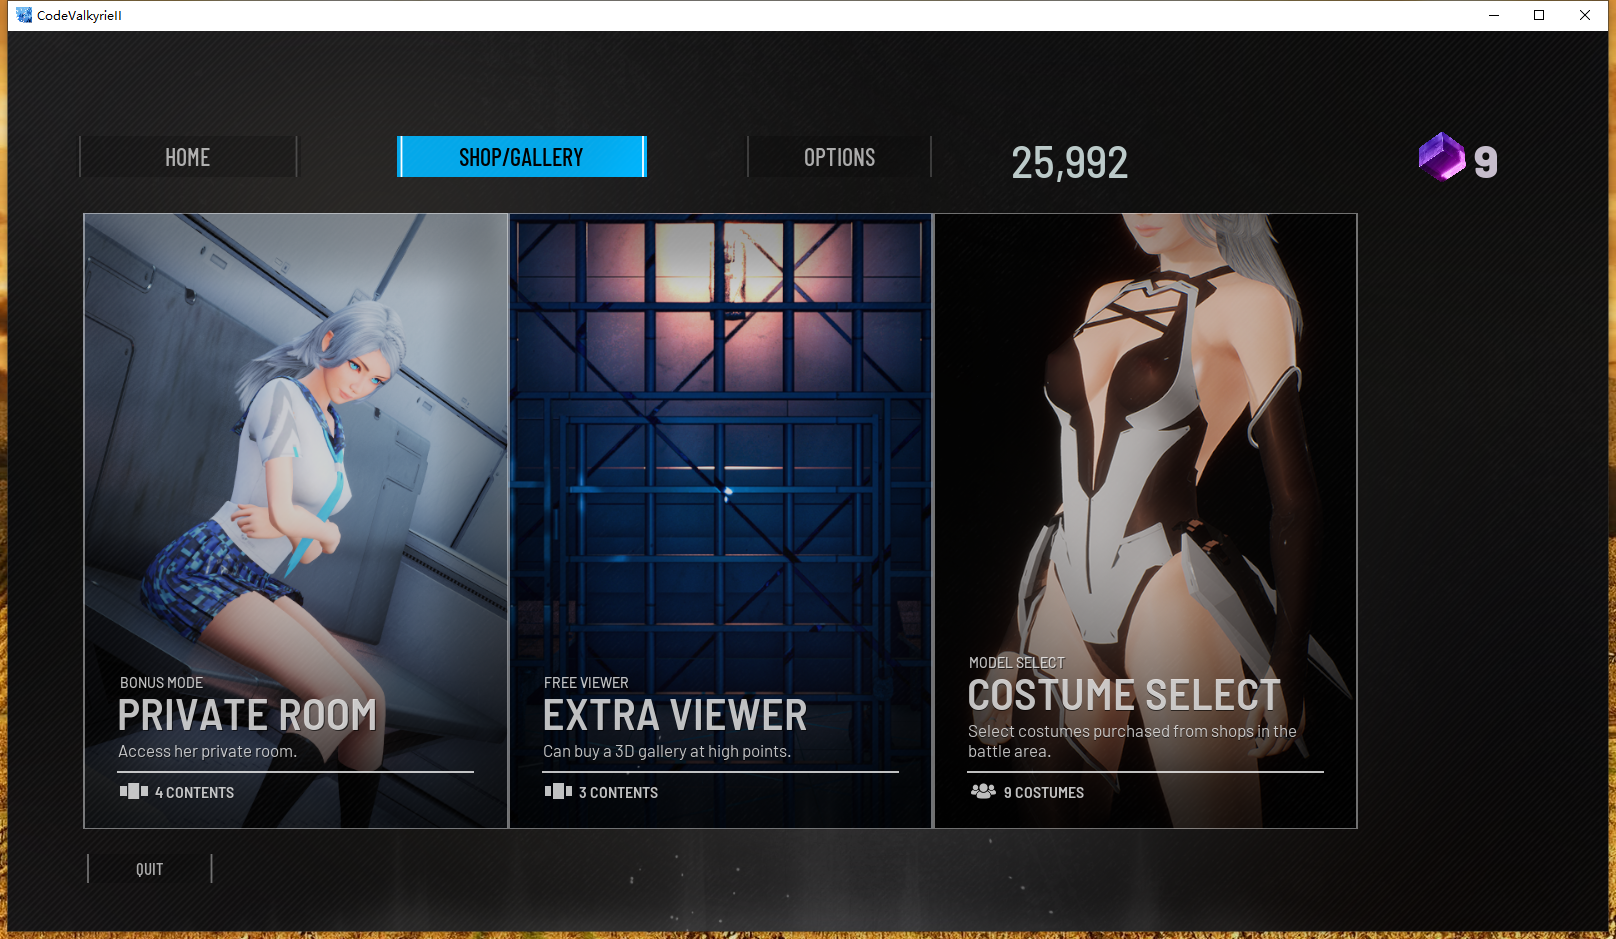Click 'Can buy a 3D gallery' description
This screenshot has height=939, width=1616.
pos(667,752)
